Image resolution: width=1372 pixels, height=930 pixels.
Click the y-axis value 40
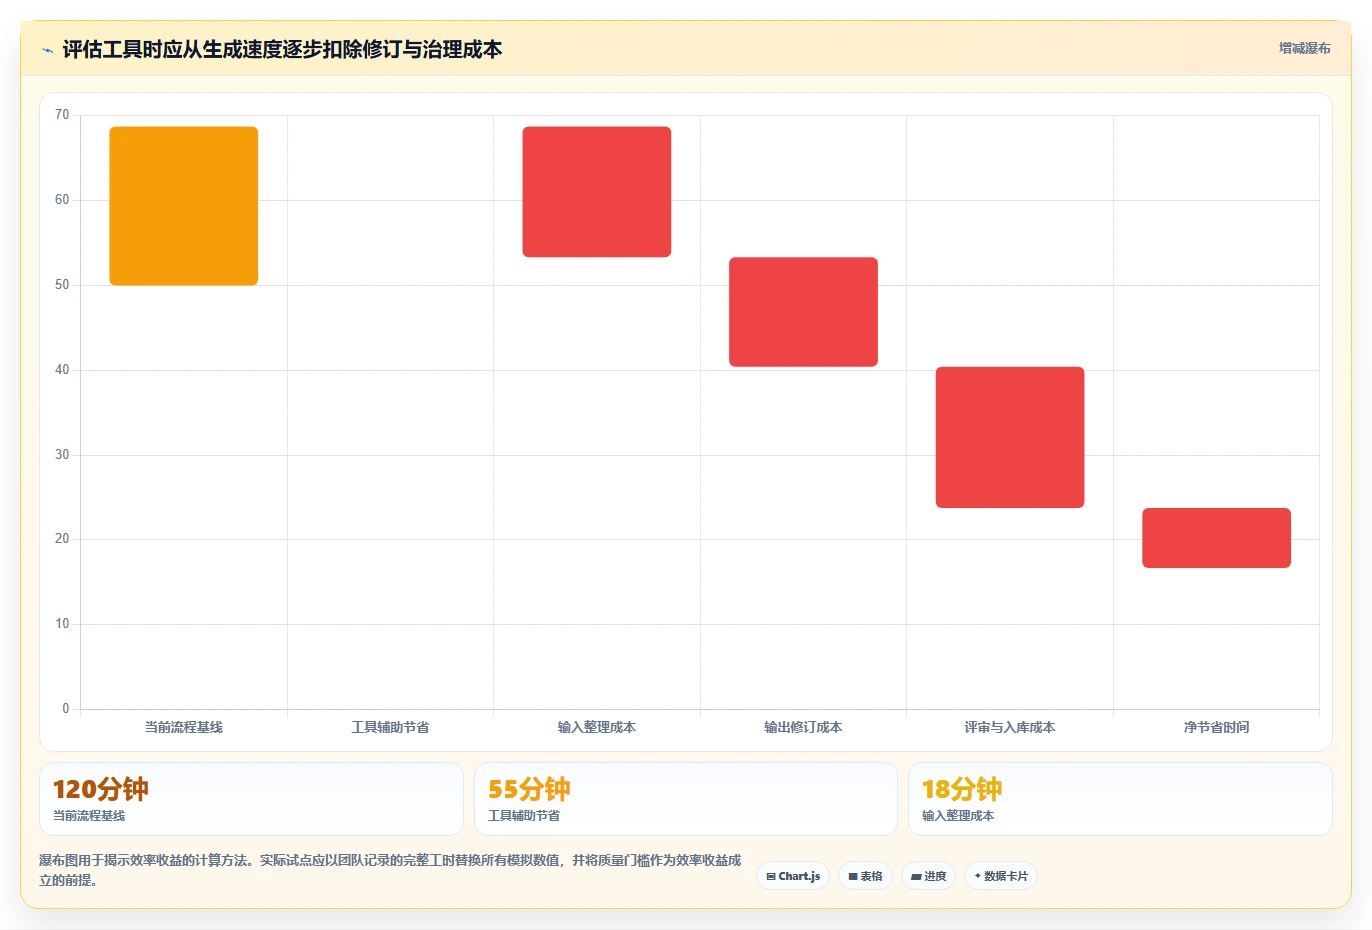(x=62, y=370)
